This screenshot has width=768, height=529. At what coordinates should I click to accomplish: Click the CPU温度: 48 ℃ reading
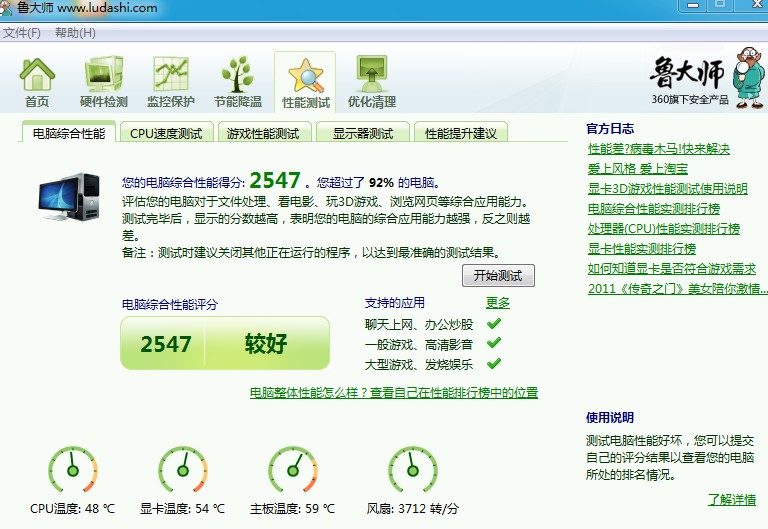72,508
